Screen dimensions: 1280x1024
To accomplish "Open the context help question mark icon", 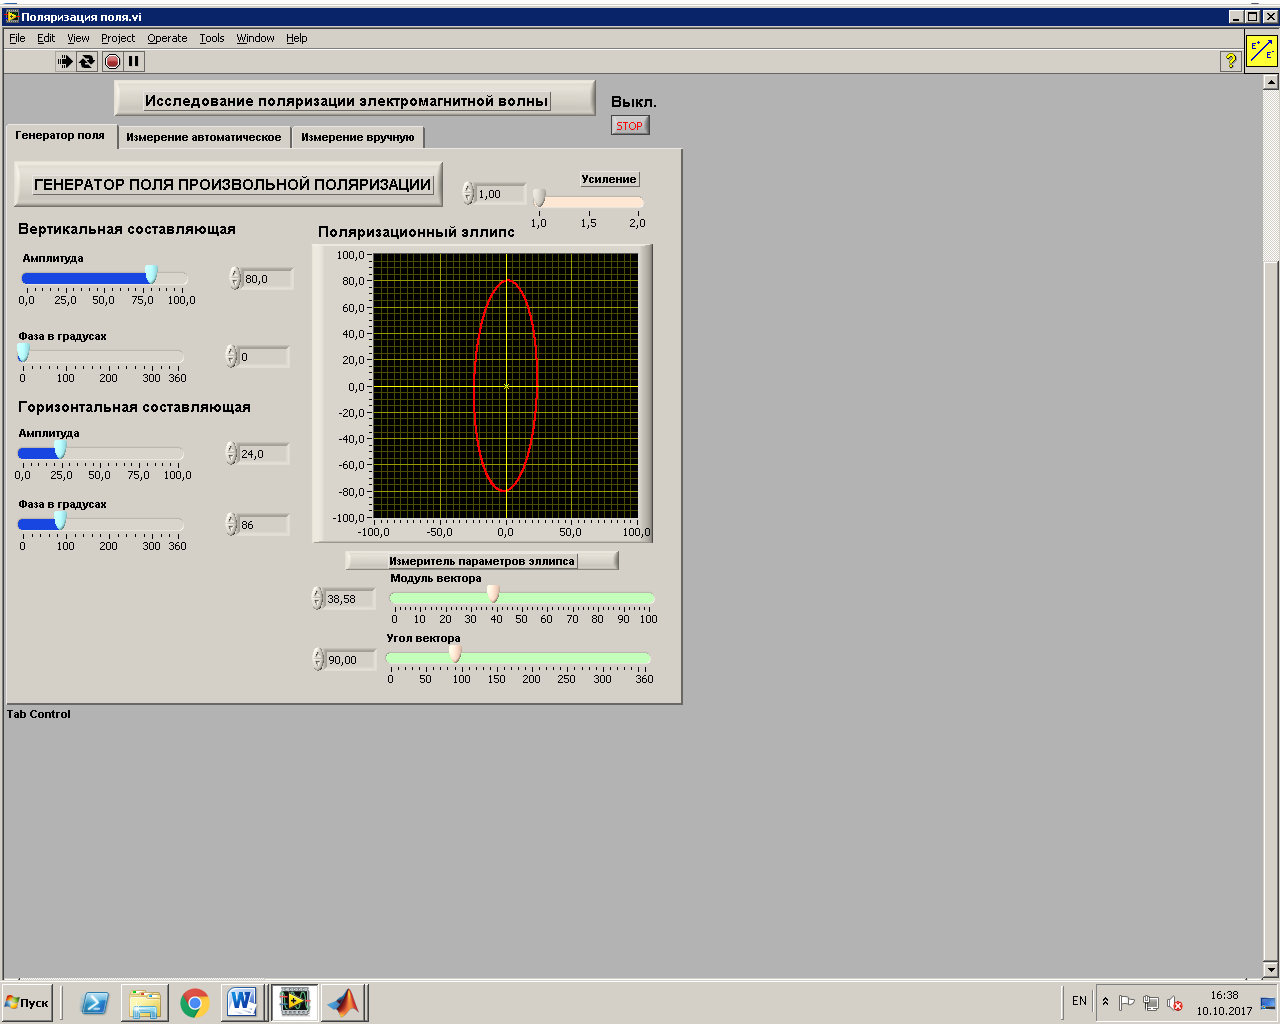I will (1230, 61).
